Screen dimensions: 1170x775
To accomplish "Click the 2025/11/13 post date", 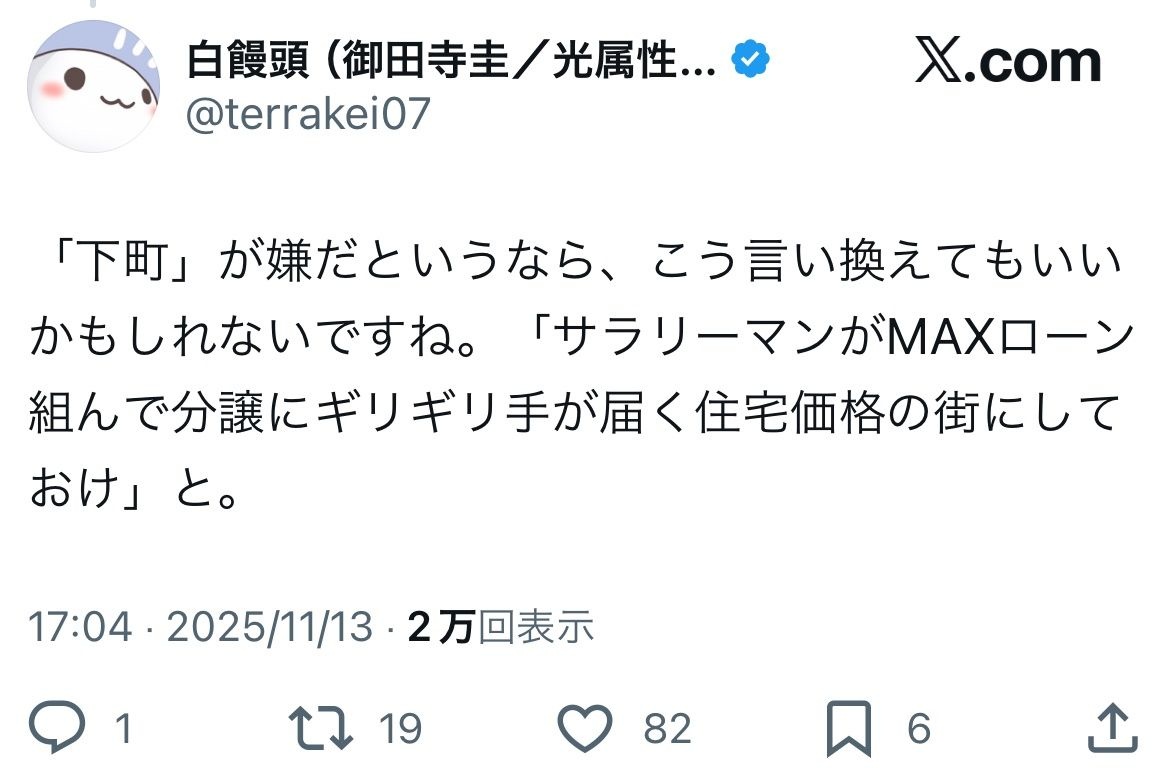I will click(x=269, y=627).
